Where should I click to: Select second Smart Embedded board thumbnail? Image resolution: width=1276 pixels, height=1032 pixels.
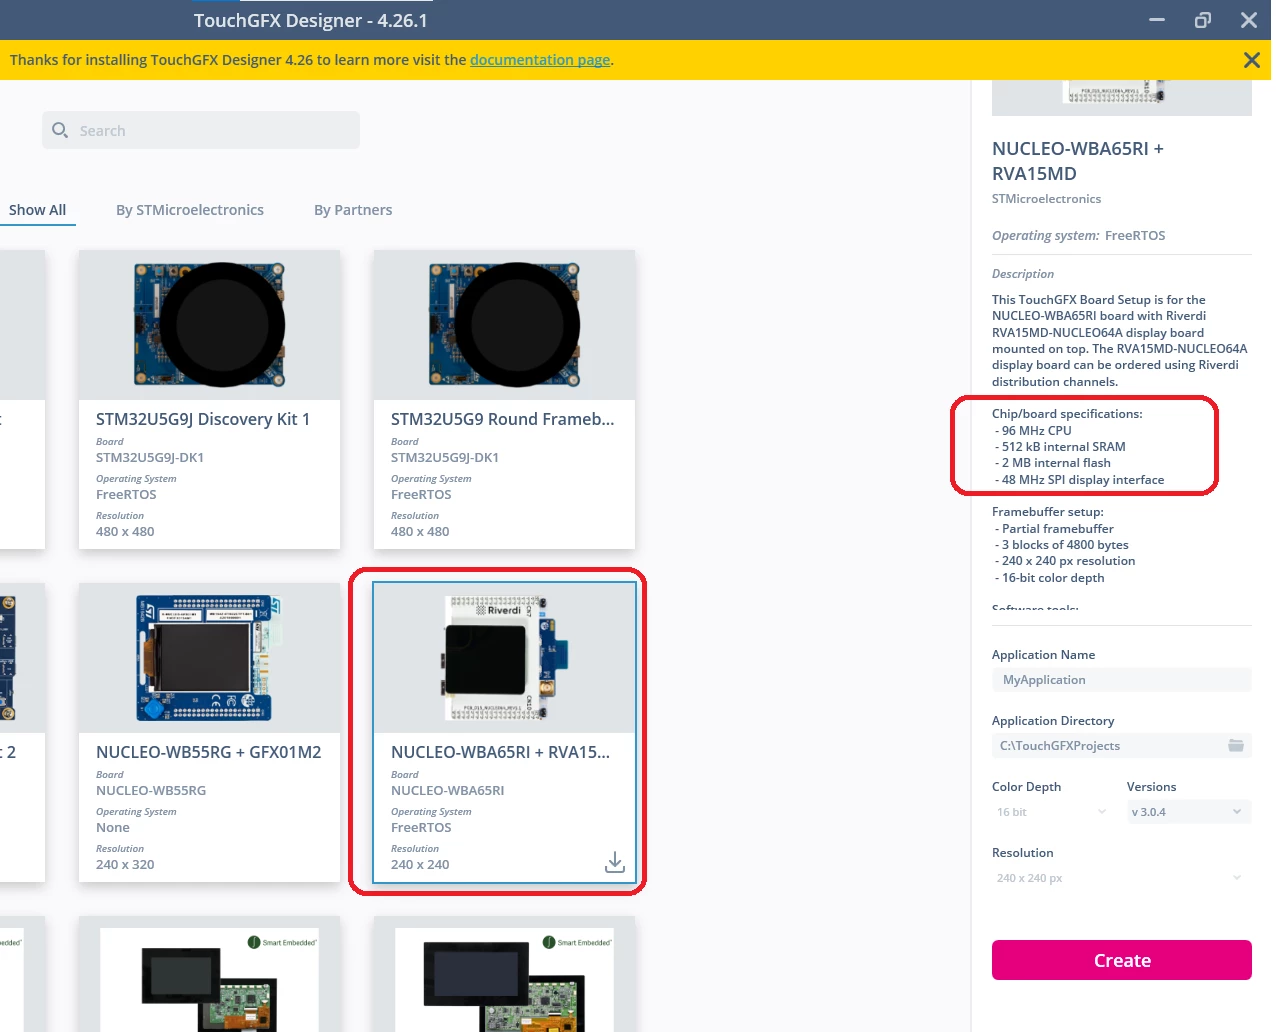[x=505, y=980]
